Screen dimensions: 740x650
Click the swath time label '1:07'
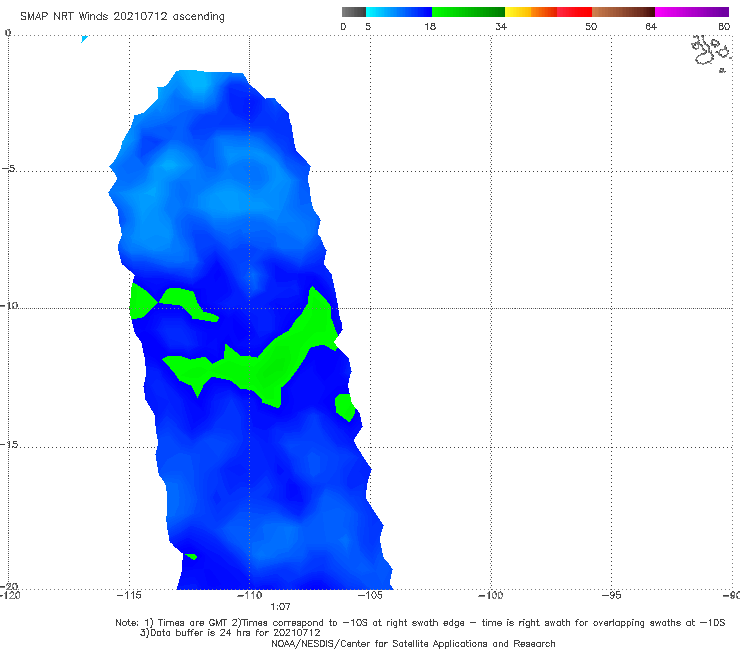coord(280,607)
